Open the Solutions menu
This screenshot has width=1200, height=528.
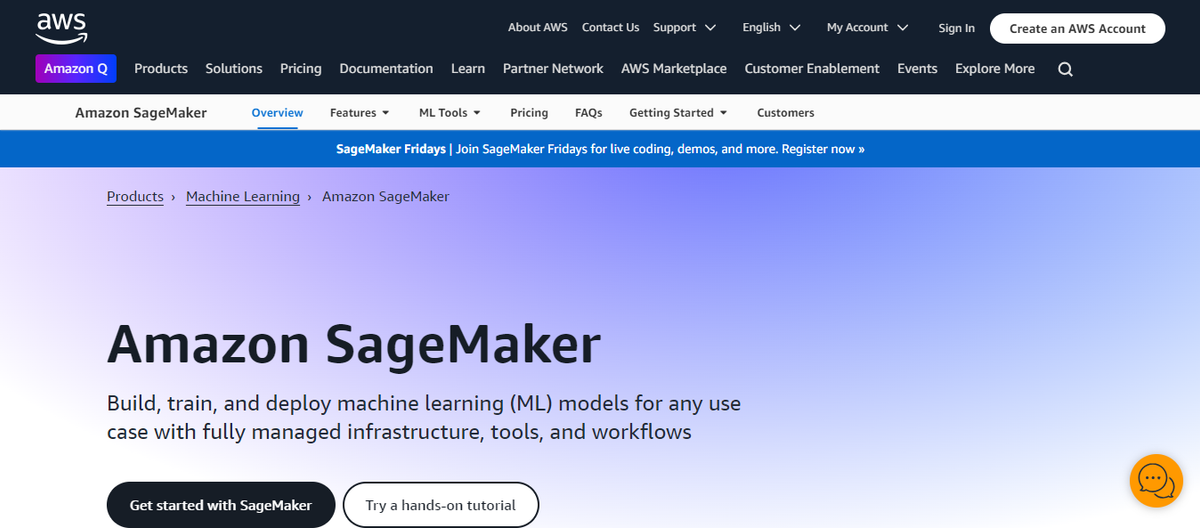click(x=234, y=69)
